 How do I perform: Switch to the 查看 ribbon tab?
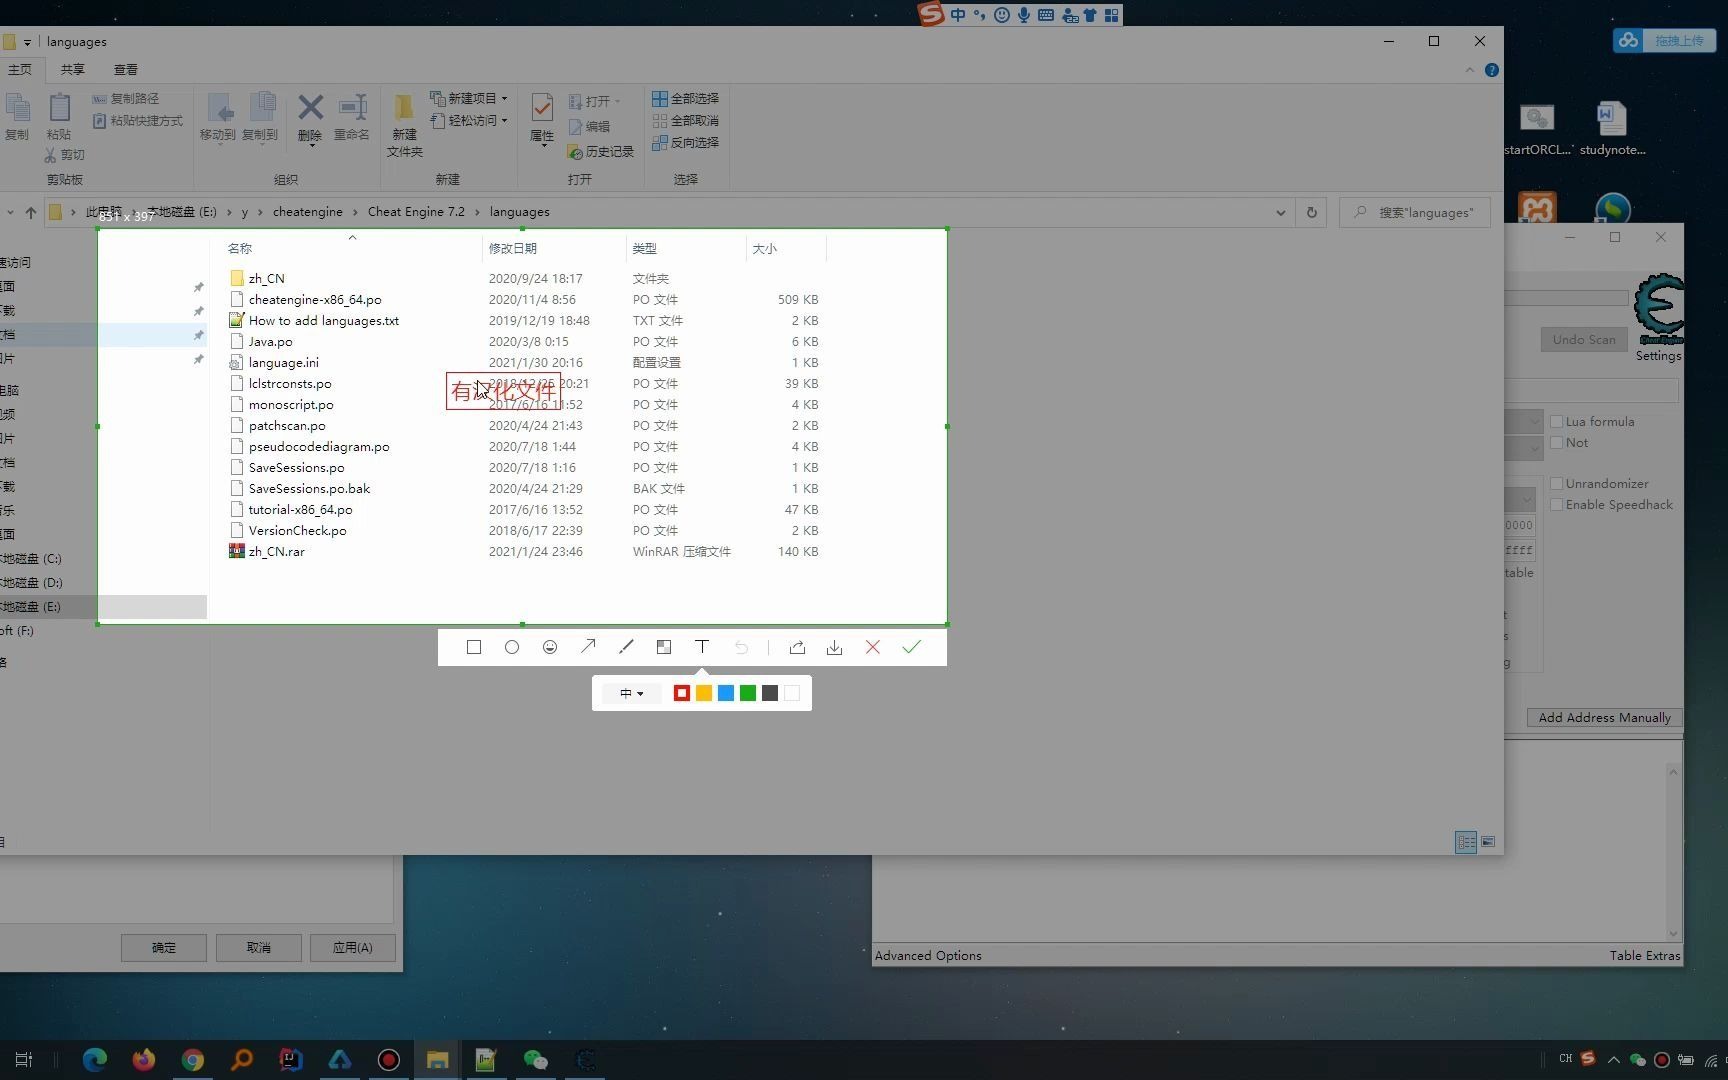pos(125,69)
